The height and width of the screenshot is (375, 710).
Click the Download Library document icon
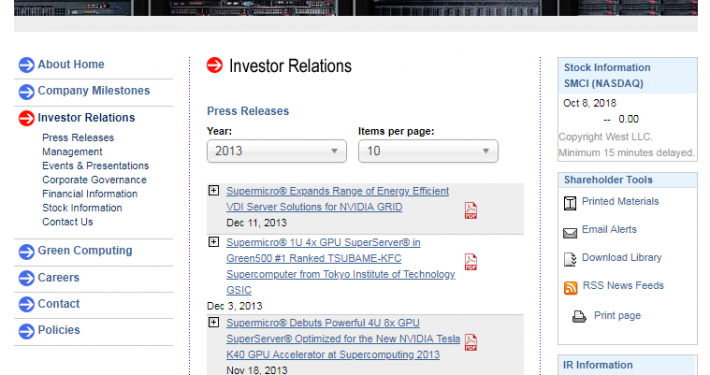(570, 260)
